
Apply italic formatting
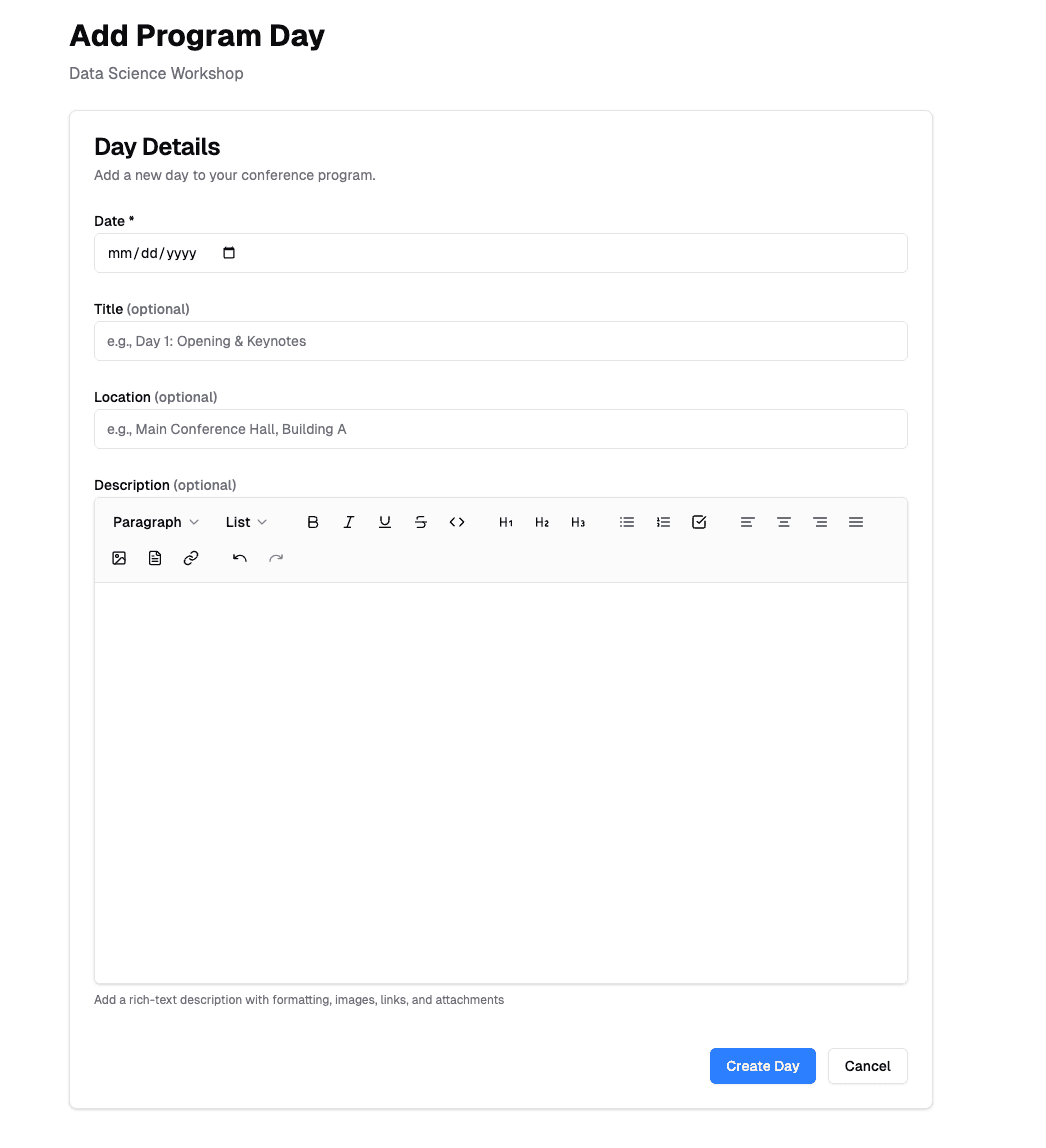coord(349,521)
